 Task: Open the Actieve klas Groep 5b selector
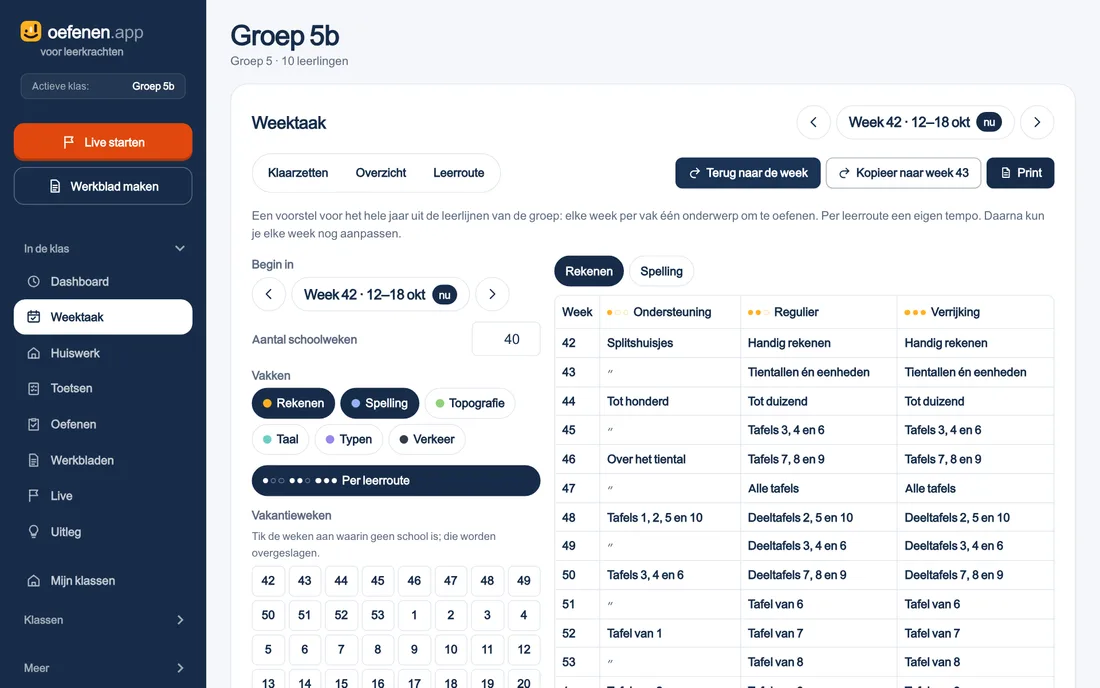[102, 86]
